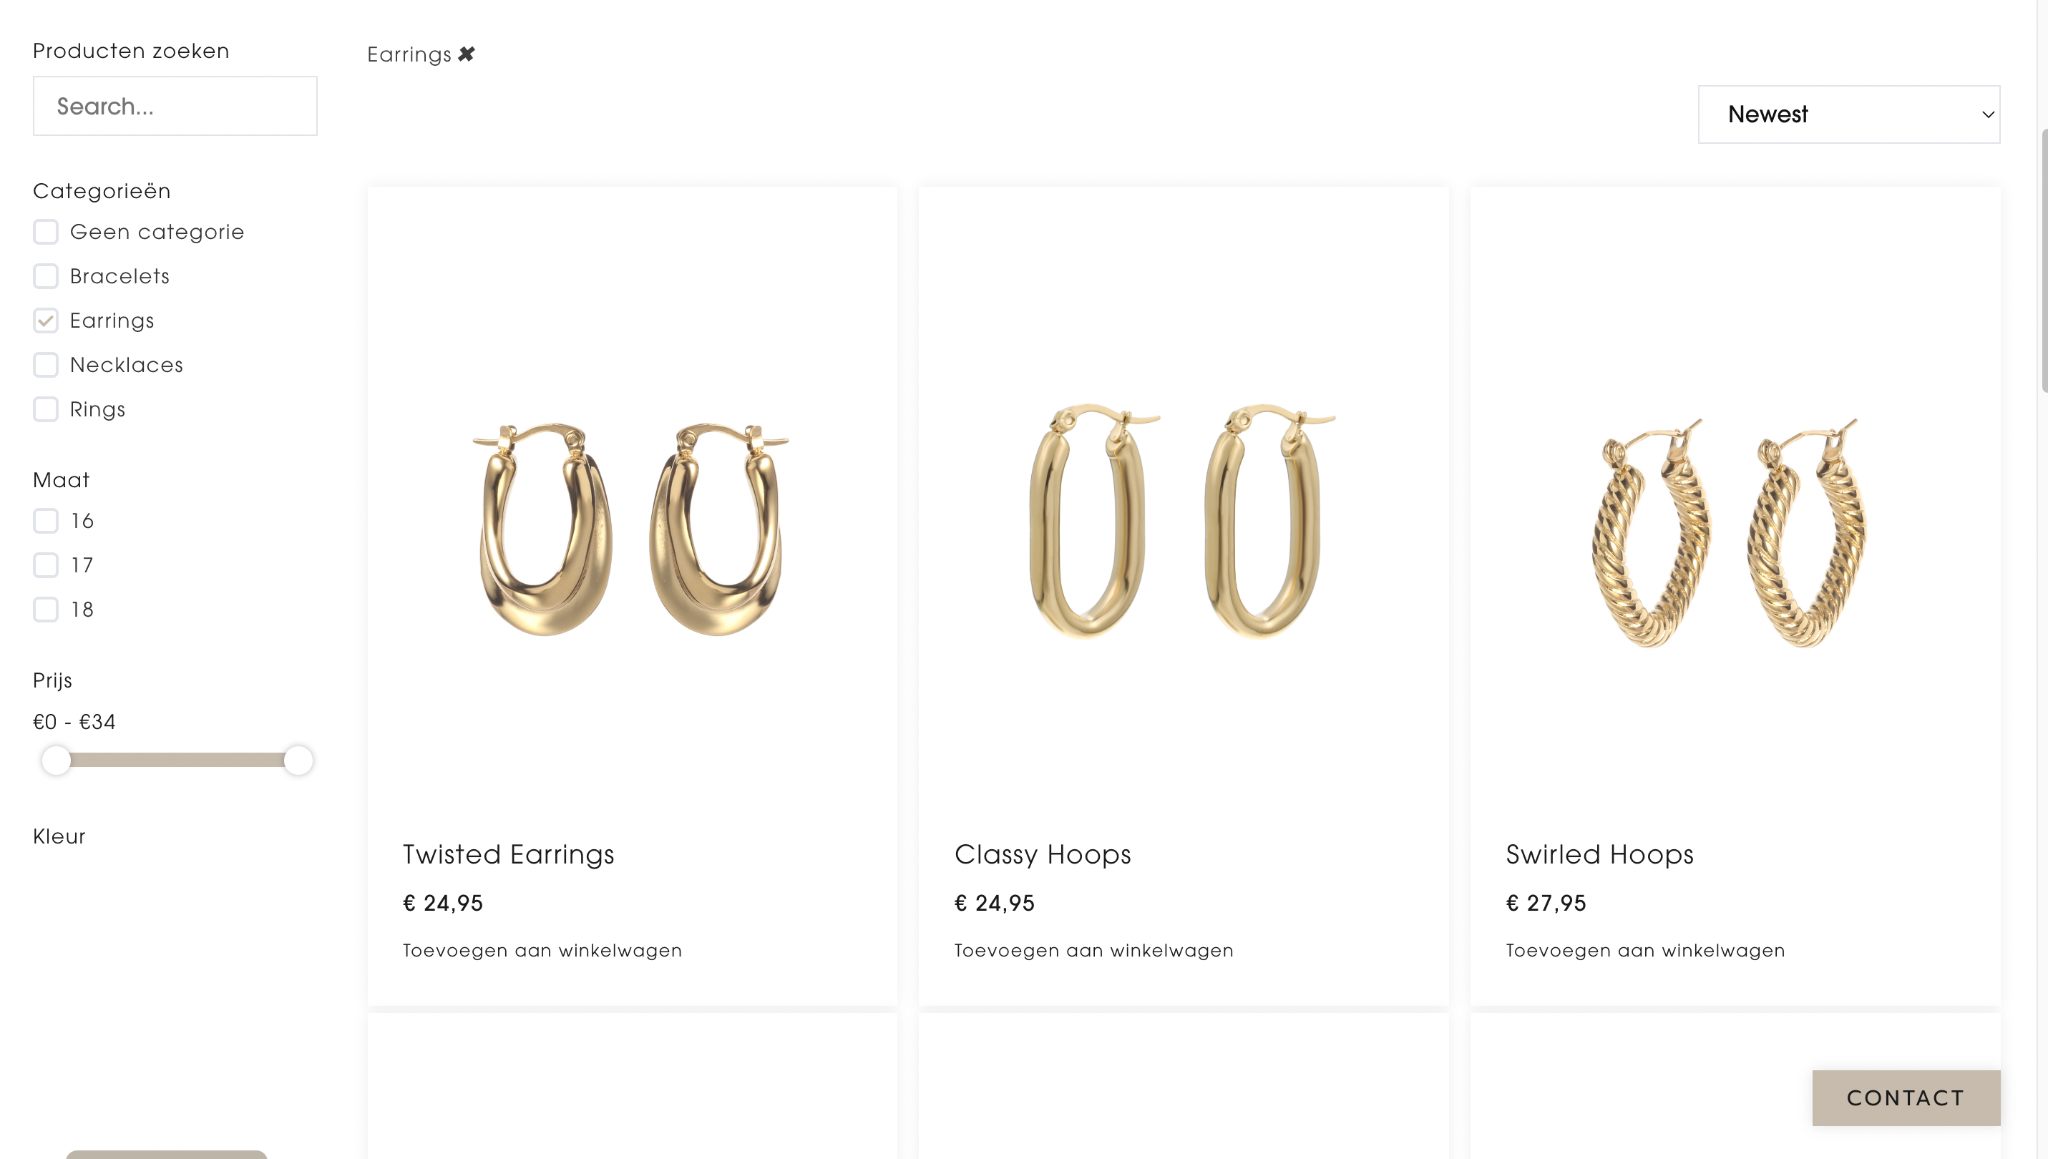Check the Geen categorie checkbox
The width and height of the screenshot is (2048, 1159).
point(46,232)
